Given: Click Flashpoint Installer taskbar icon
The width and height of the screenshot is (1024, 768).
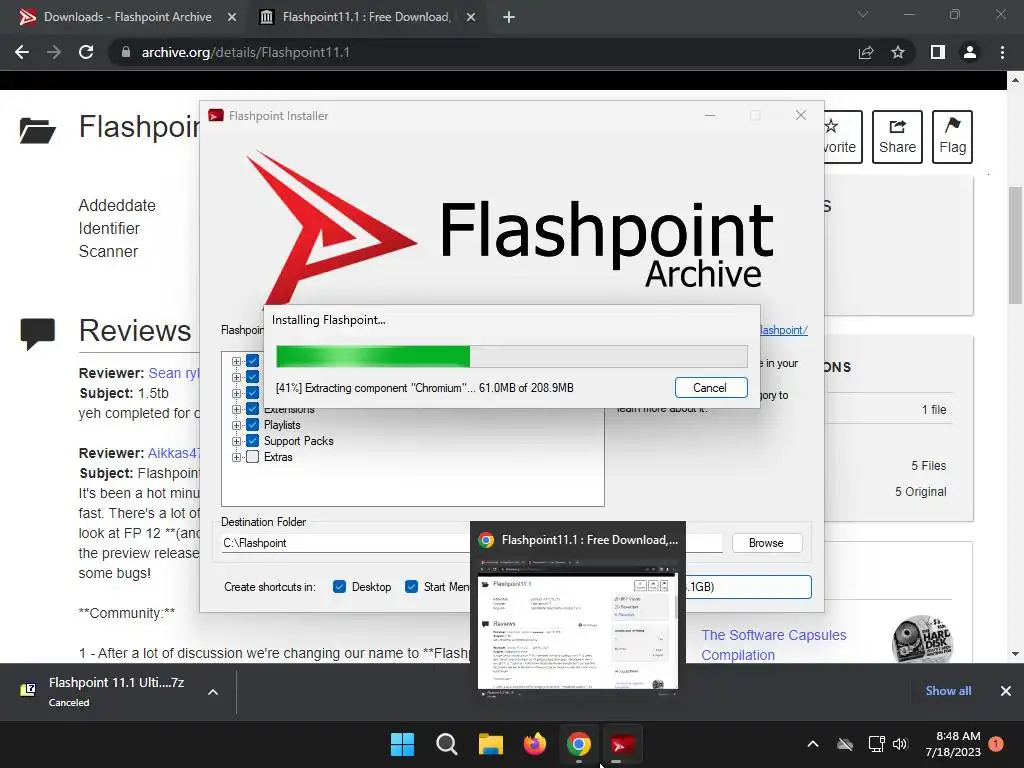Looking at the screenshot, I should click(x=622, y=744).
